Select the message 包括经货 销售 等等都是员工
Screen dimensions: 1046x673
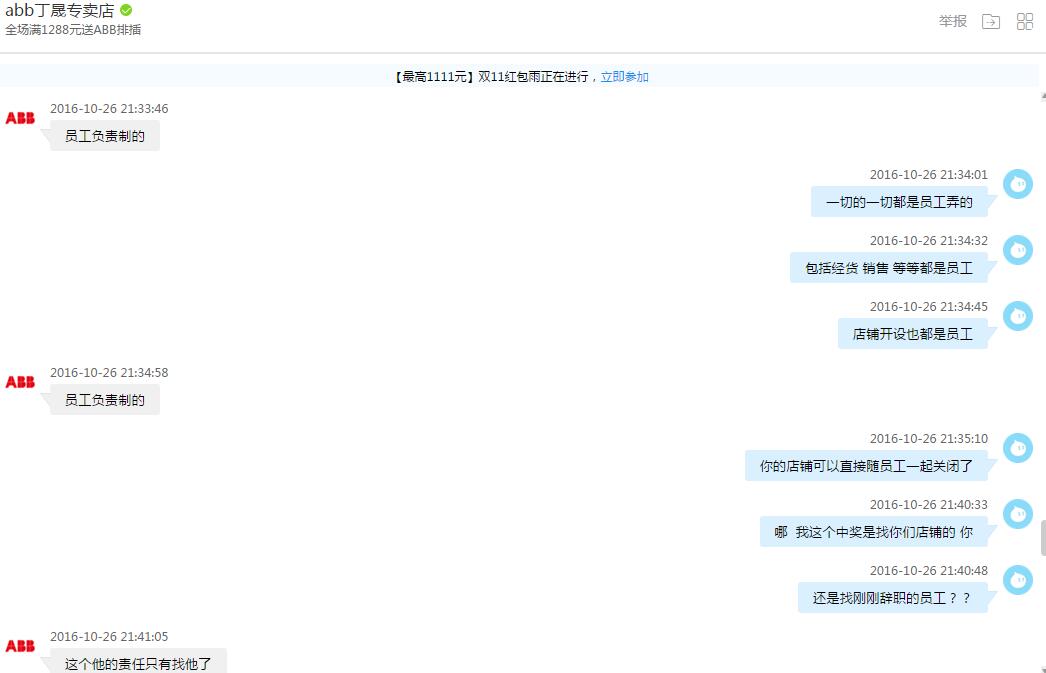[889, 268]
